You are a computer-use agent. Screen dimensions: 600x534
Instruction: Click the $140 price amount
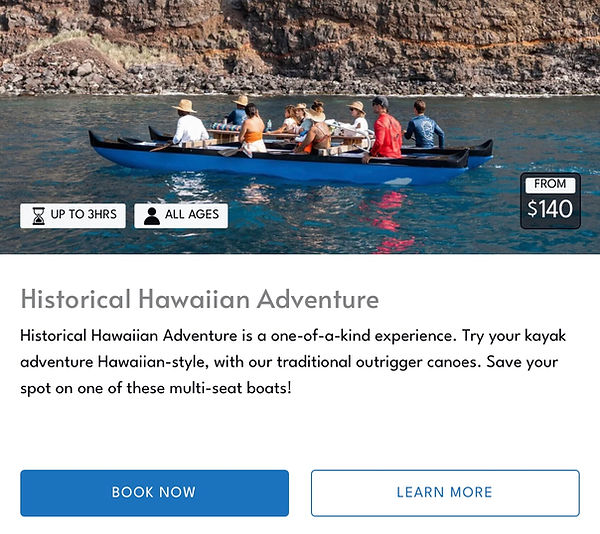[x=550, y=209]
